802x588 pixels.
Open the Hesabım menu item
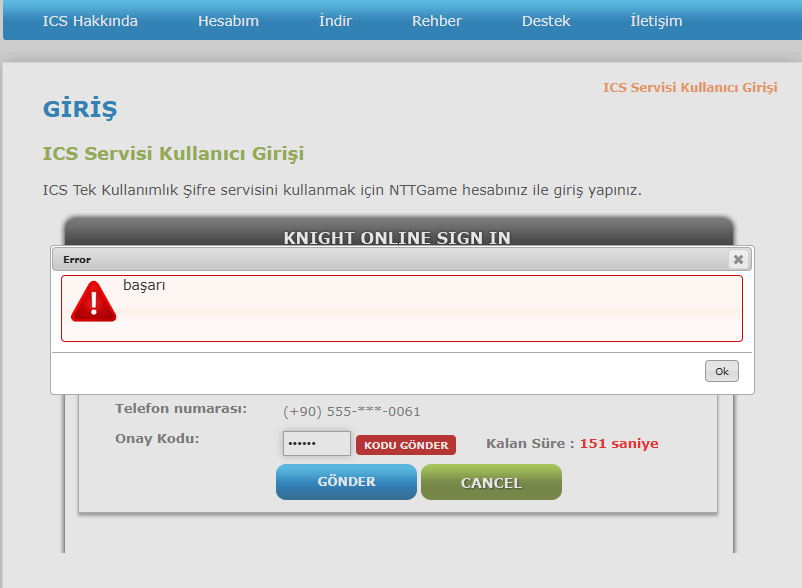click(228, 21)
